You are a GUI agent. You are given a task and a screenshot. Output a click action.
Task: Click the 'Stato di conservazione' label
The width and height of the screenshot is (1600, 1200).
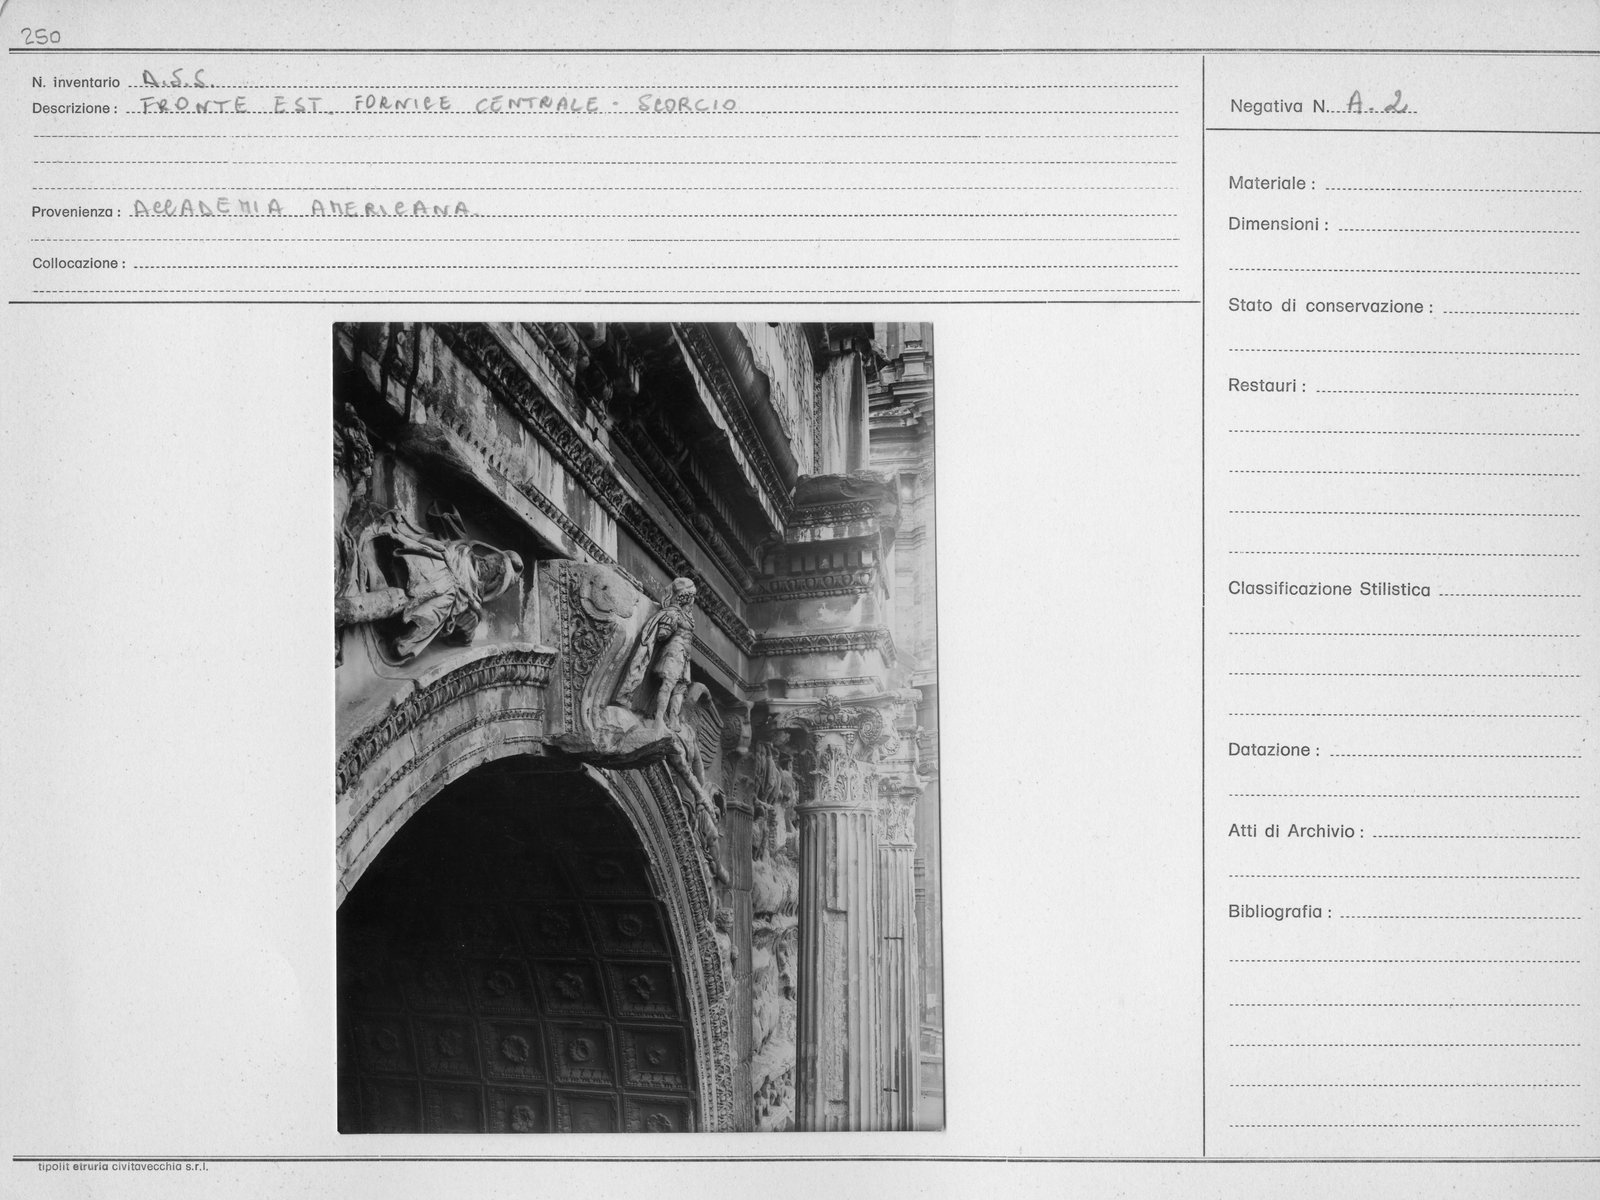tap(1331, 307)
